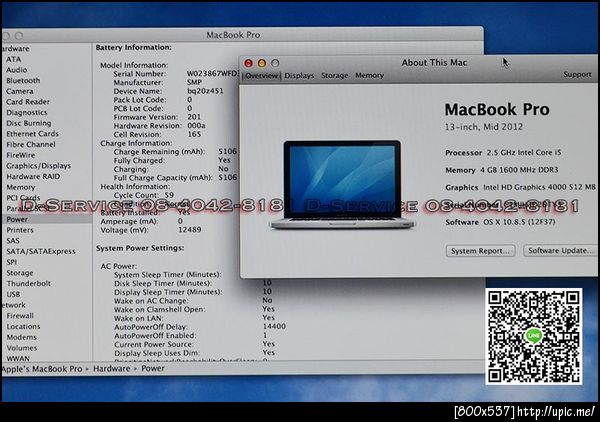Click the Wake on LAN row
The image size is (600, 422).
(x=194, y=318)
